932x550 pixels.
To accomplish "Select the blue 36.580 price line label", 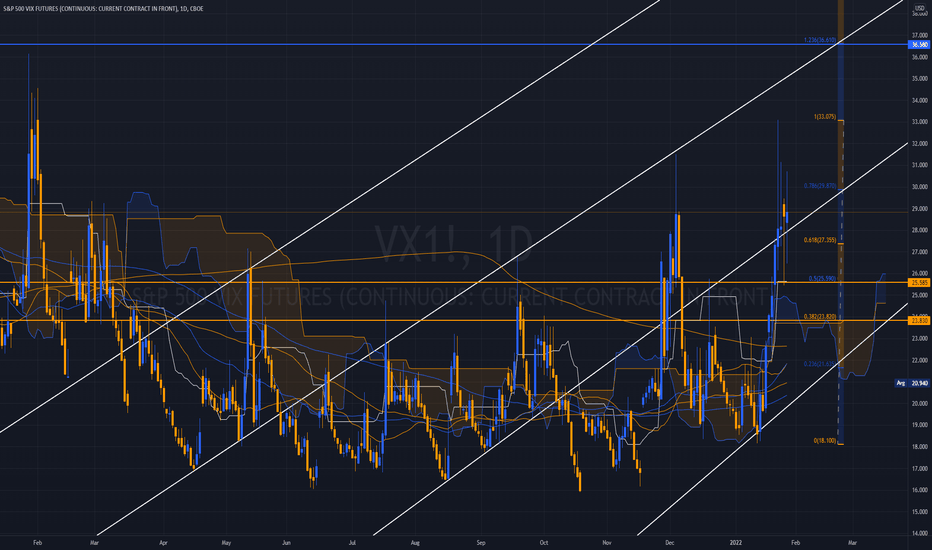I will pyautogui.click(x=919, y=45).
